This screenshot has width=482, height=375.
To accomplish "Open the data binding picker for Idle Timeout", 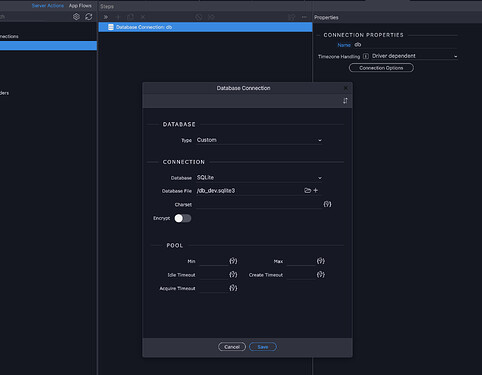I will tap(233, 274).
